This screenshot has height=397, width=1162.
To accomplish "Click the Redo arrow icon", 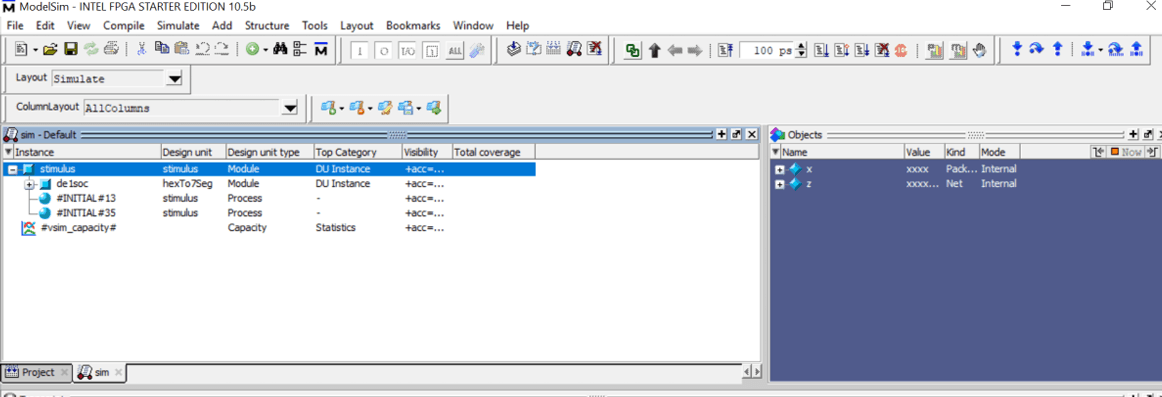I will (x=221, y=50).
